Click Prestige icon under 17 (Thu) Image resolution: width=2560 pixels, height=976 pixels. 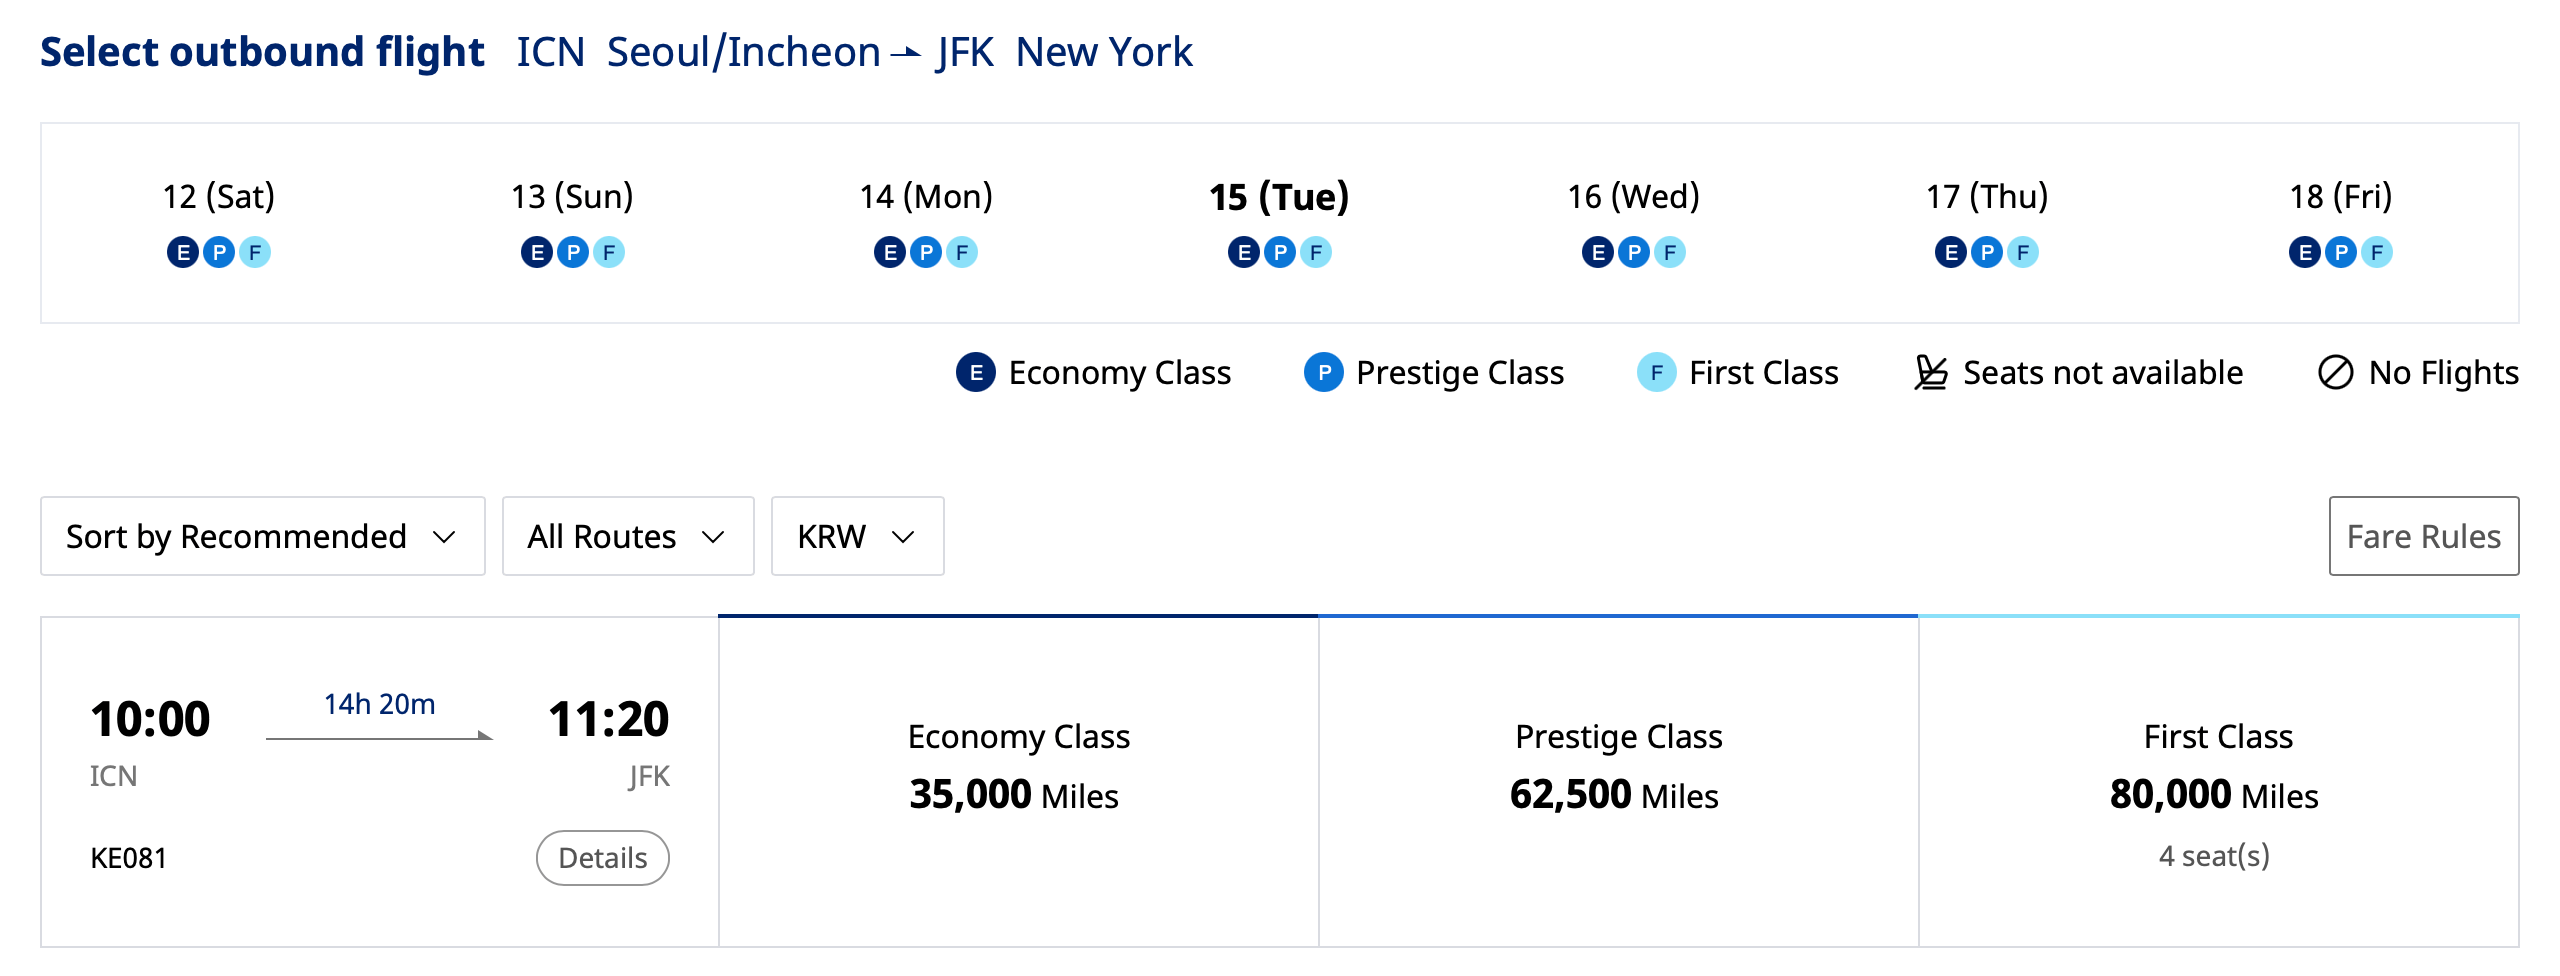[x=1987, y=252]
